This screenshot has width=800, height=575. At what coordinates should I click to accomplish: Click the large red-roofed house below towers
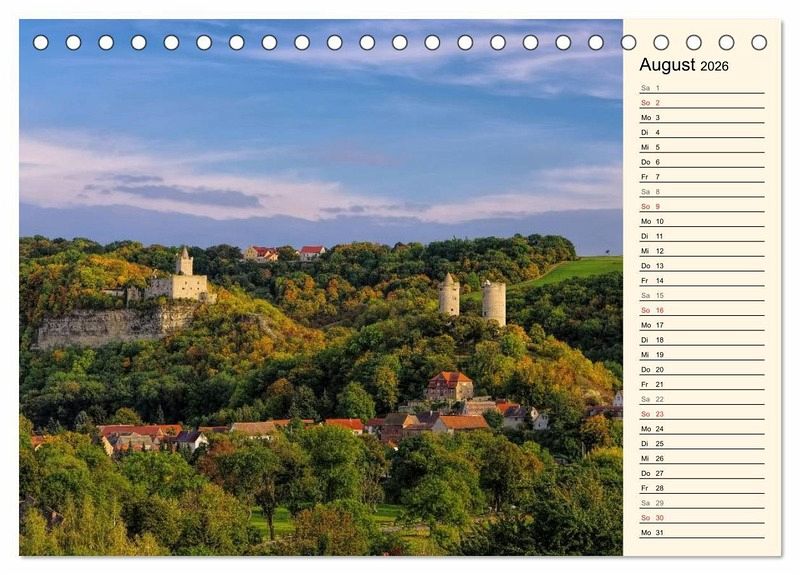click(450, 385)
